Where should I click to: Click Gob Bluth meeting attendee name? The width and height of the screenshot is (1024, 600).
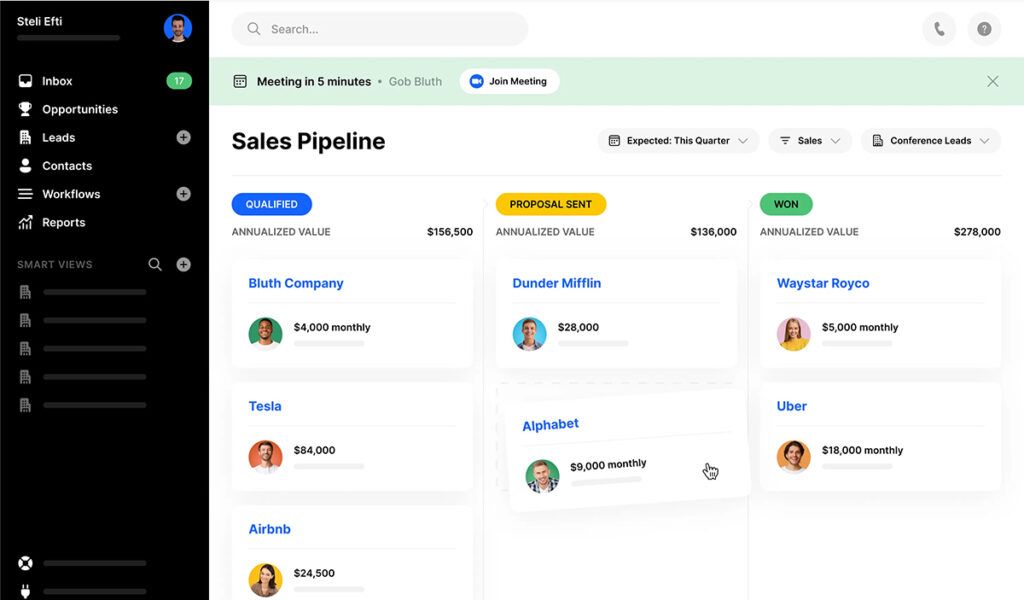415,82
